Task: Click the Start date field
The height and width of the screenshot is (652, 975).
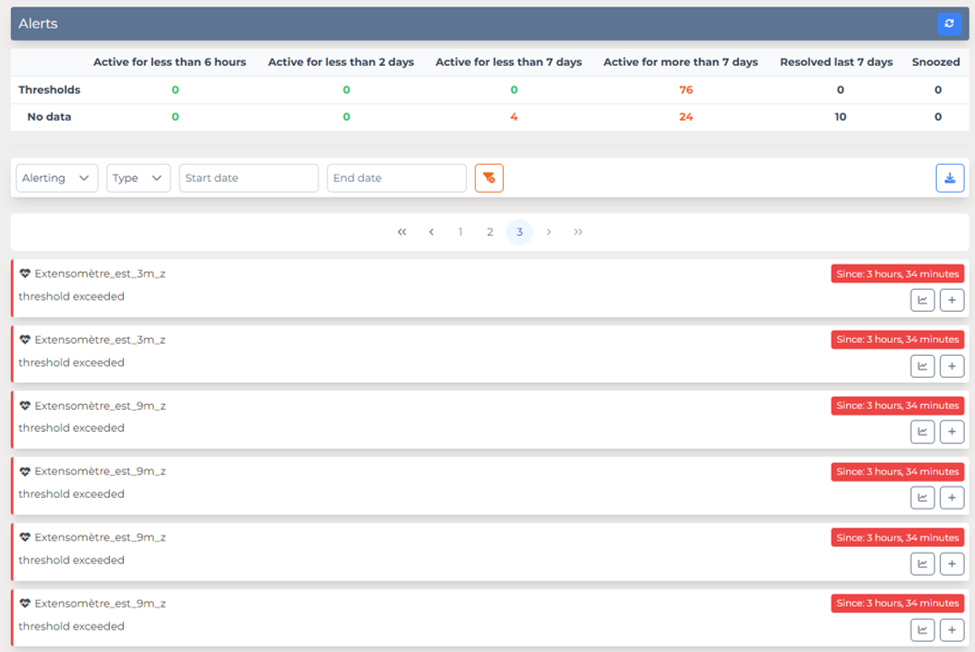Action: [x=248, y=178]
